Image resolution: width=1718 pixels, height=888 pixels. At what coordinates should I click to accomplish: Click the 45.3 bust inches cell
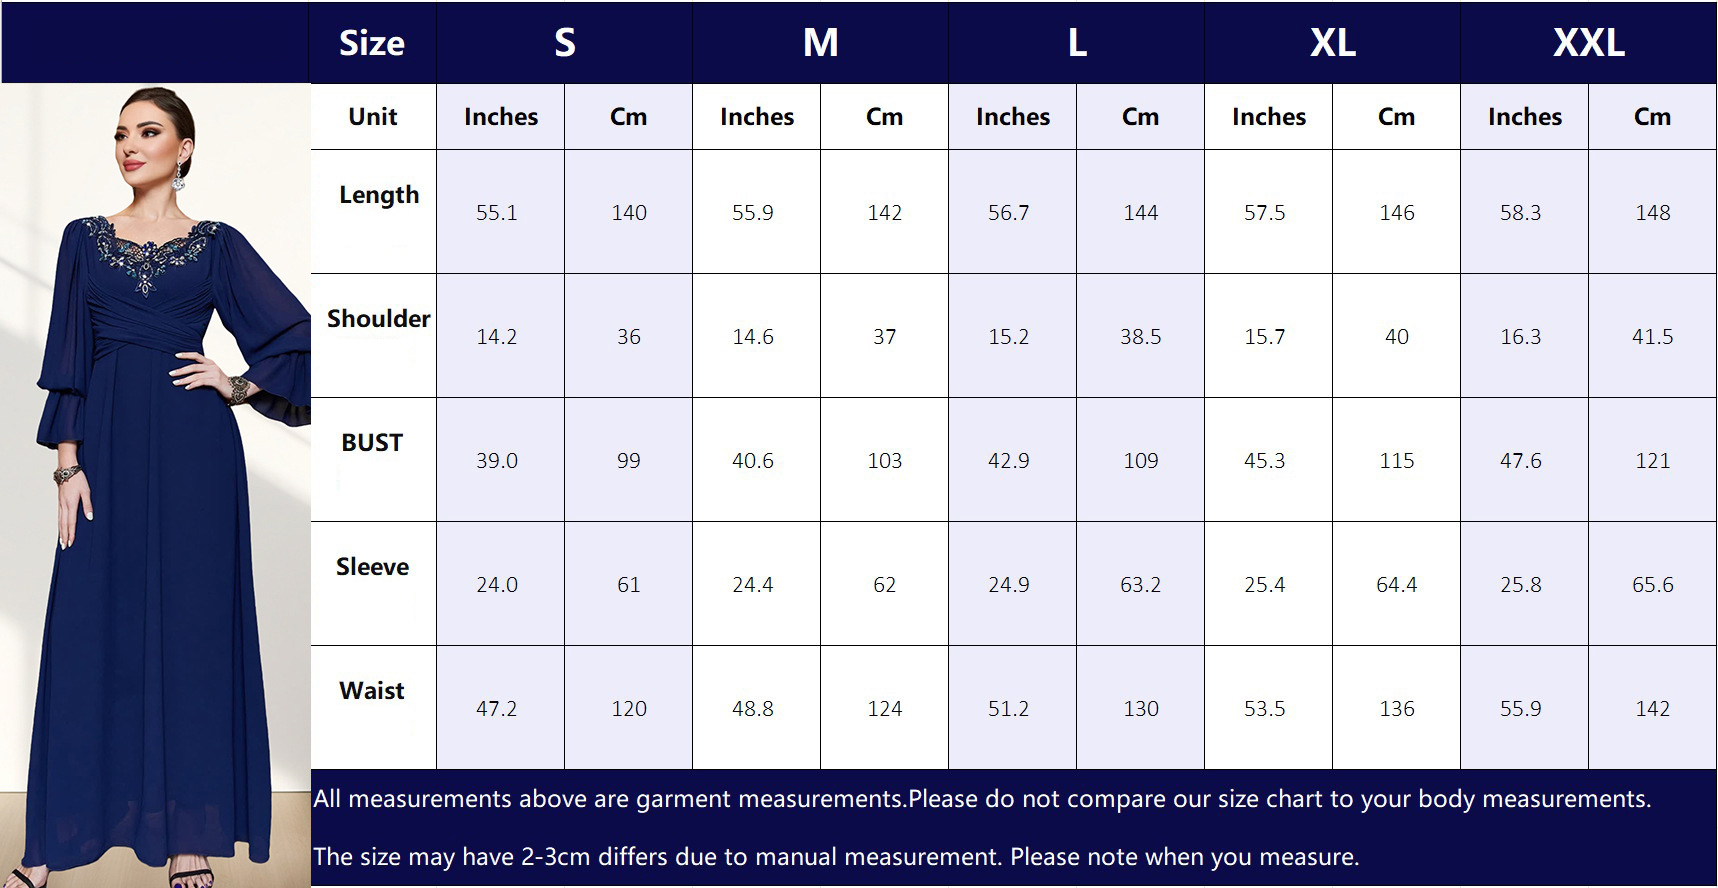point(1265,461)
